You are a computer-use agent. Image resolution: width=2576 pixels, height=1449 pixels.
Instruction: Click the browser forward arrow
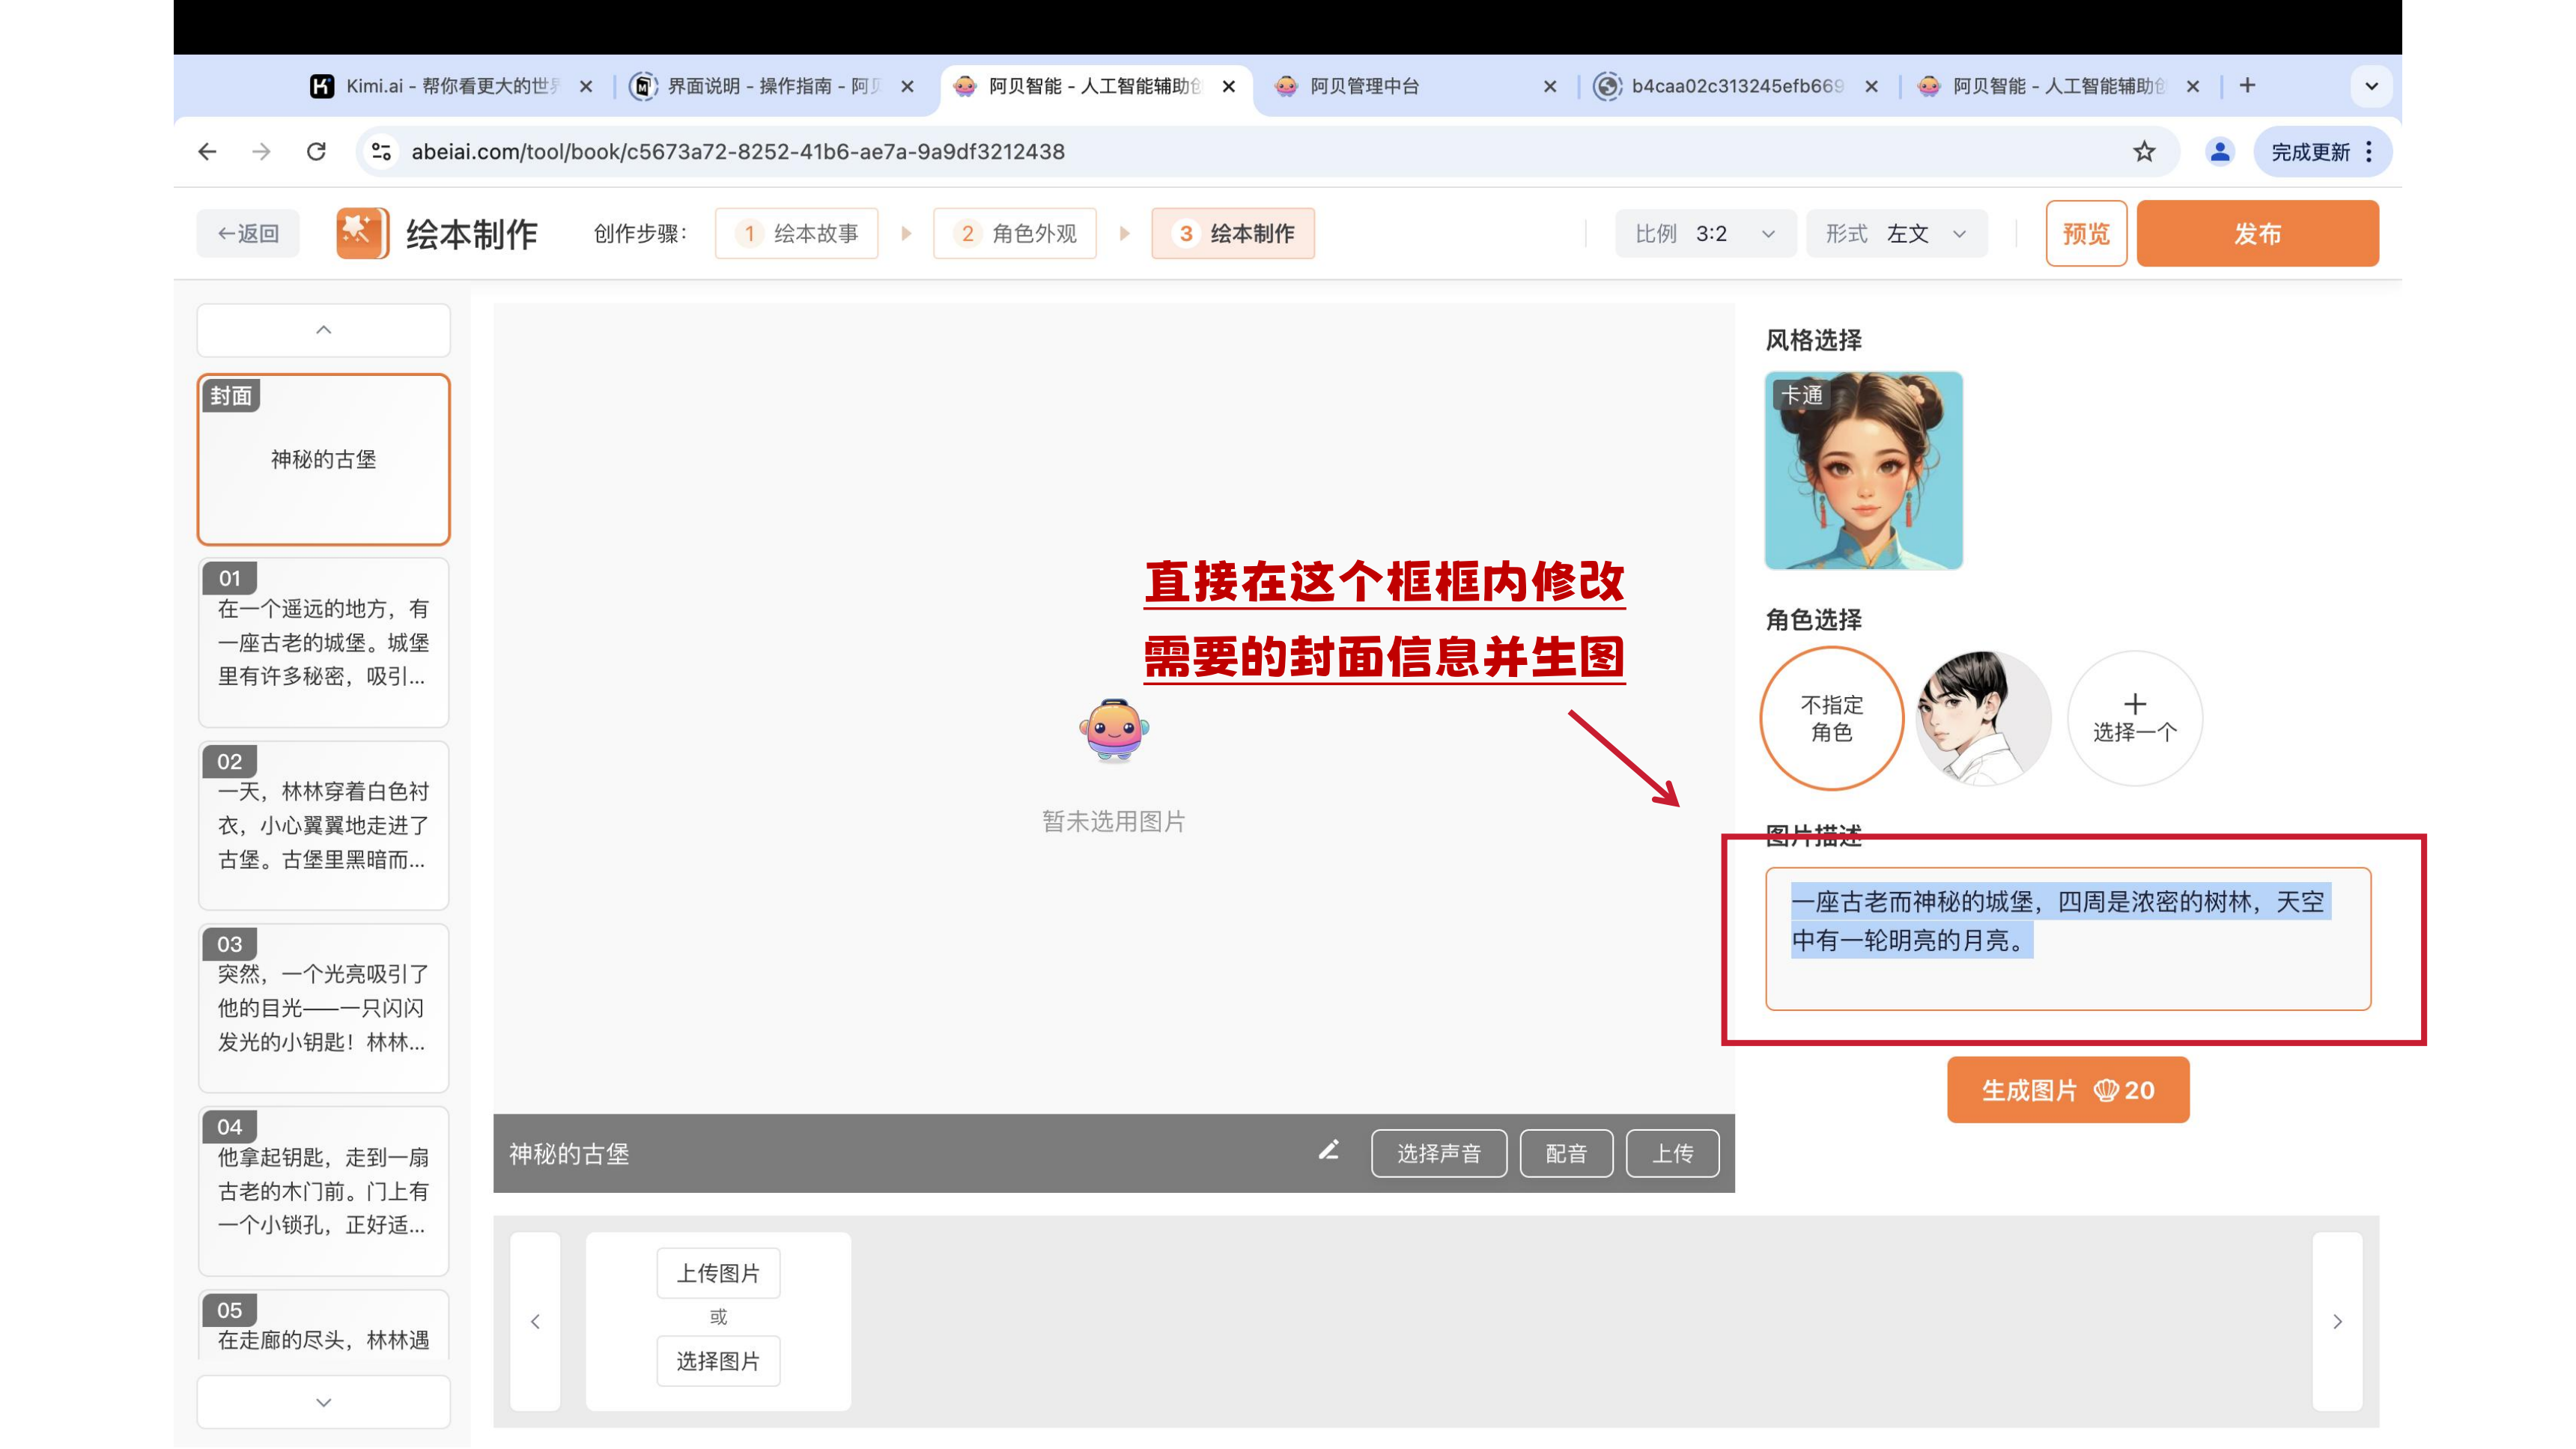(261, 152)
